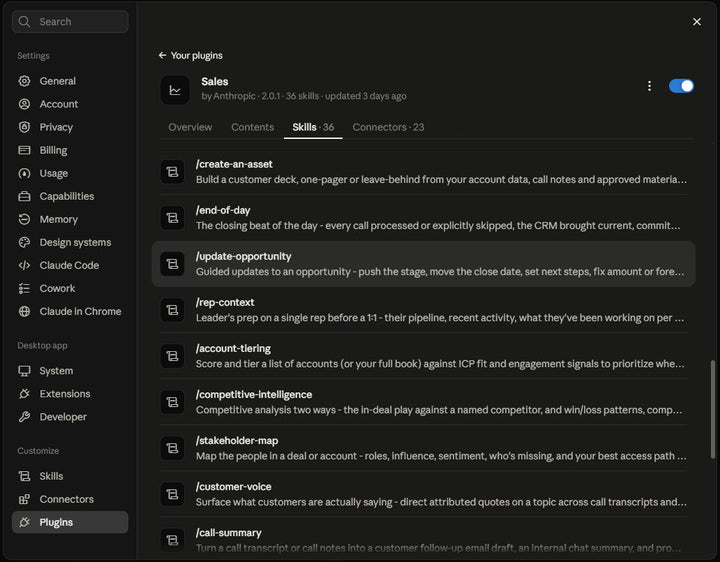Click the skill icon beside /competitive-intelligence
The width and height of the screenshot is (720, 562).
pos(172,402)
